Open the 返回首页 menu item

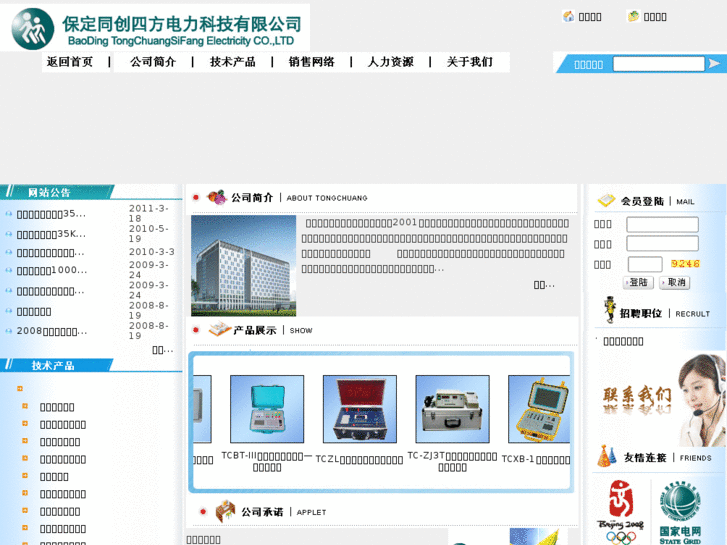pos(70,62)
